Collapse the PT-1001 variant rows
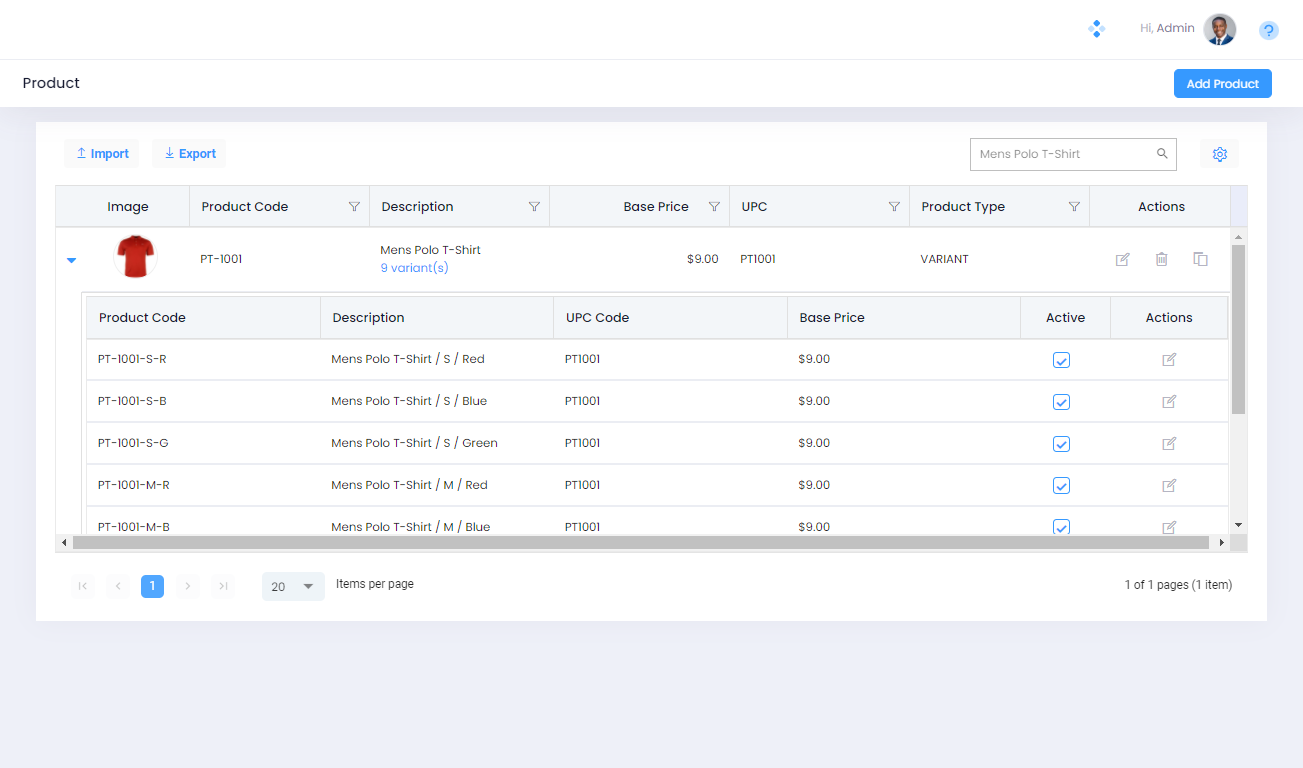This screenshot has width=1303, height=768. pos(71,260)
